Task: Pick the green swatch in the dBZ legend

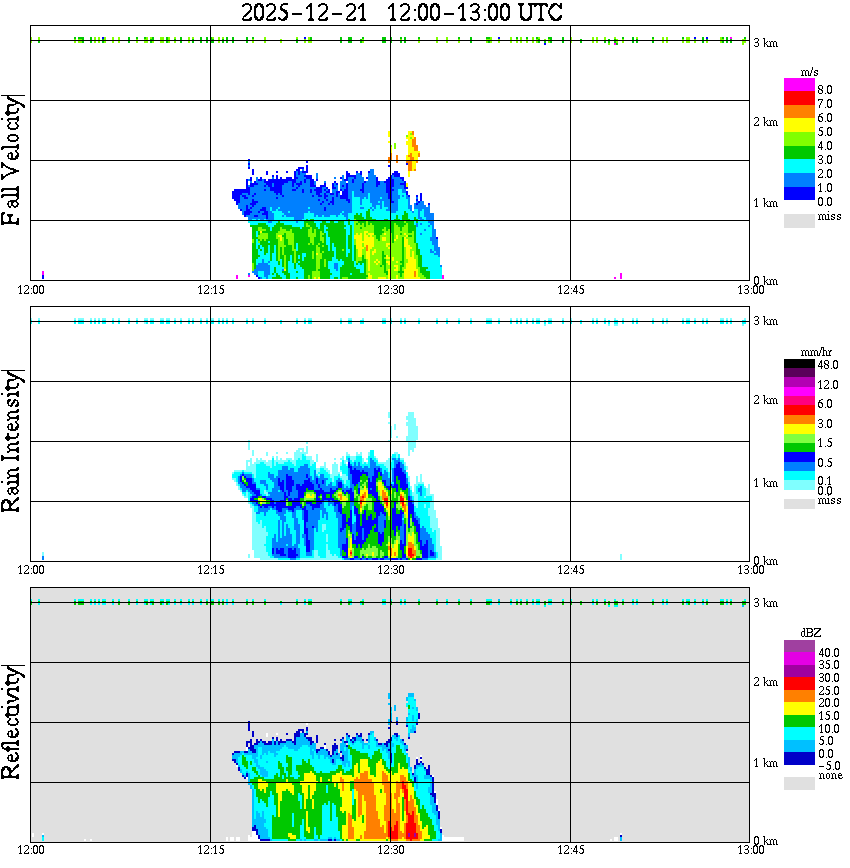Action: (x=799, y=721)
